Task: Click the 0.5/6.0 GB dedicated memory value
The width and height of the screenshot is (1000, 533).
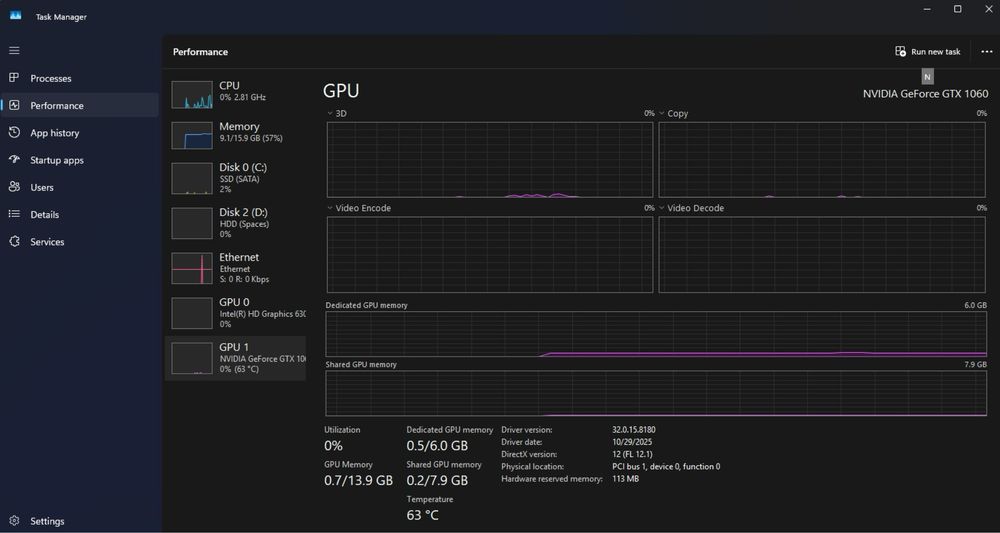Action: tap(438, 445)
